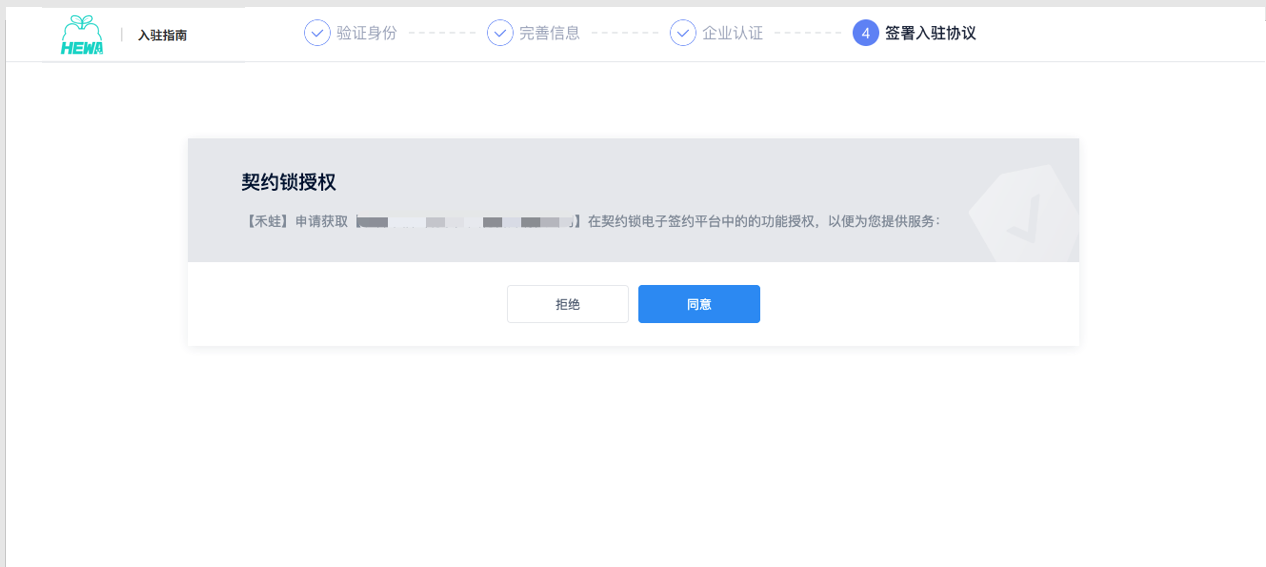Click dashed connector between 验证身份 and 完善信息
Screen dimensions: 1266x567
(442, 33)
